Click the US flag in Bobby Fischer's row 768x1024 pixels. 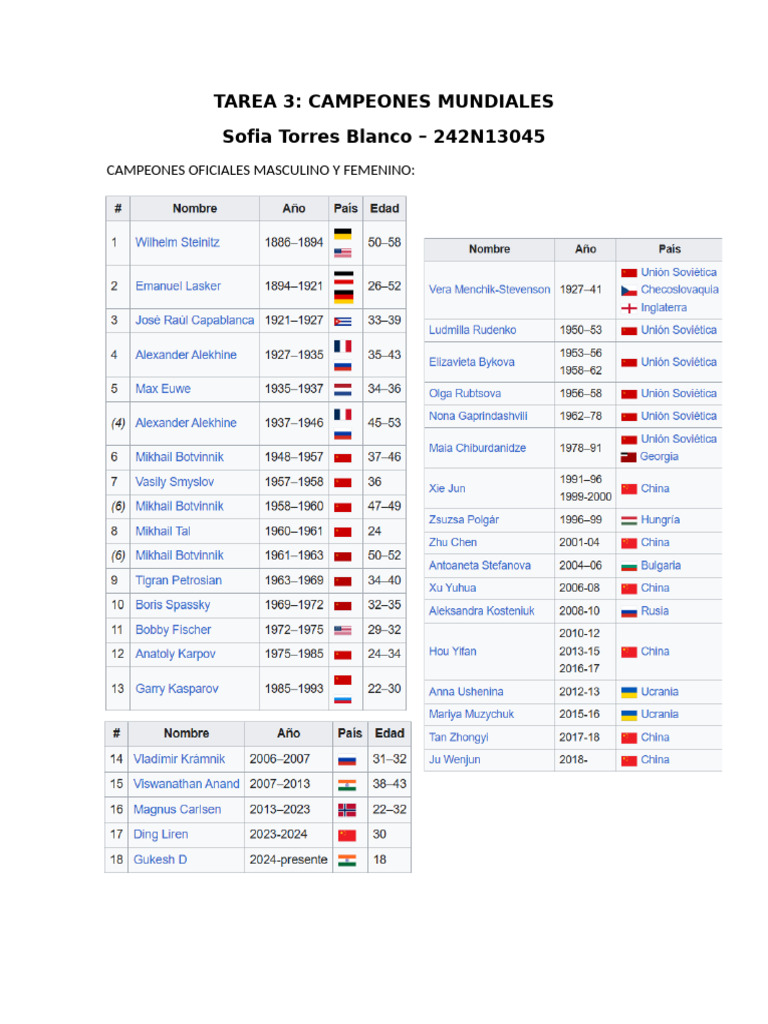pos(343,631)
